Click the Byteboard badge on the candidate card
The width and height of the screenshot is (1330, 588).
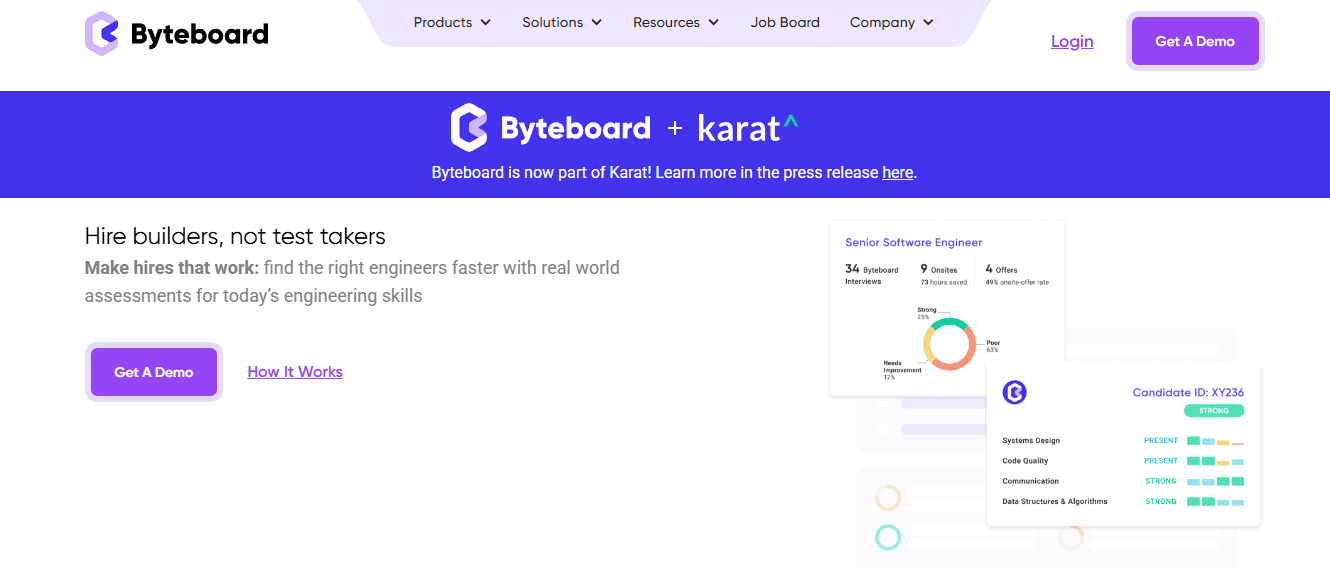[1014, 393]
